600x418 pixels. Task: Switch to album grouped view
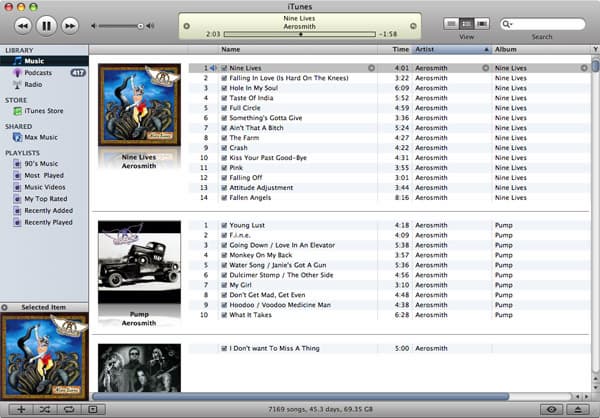tap(466, 24)
